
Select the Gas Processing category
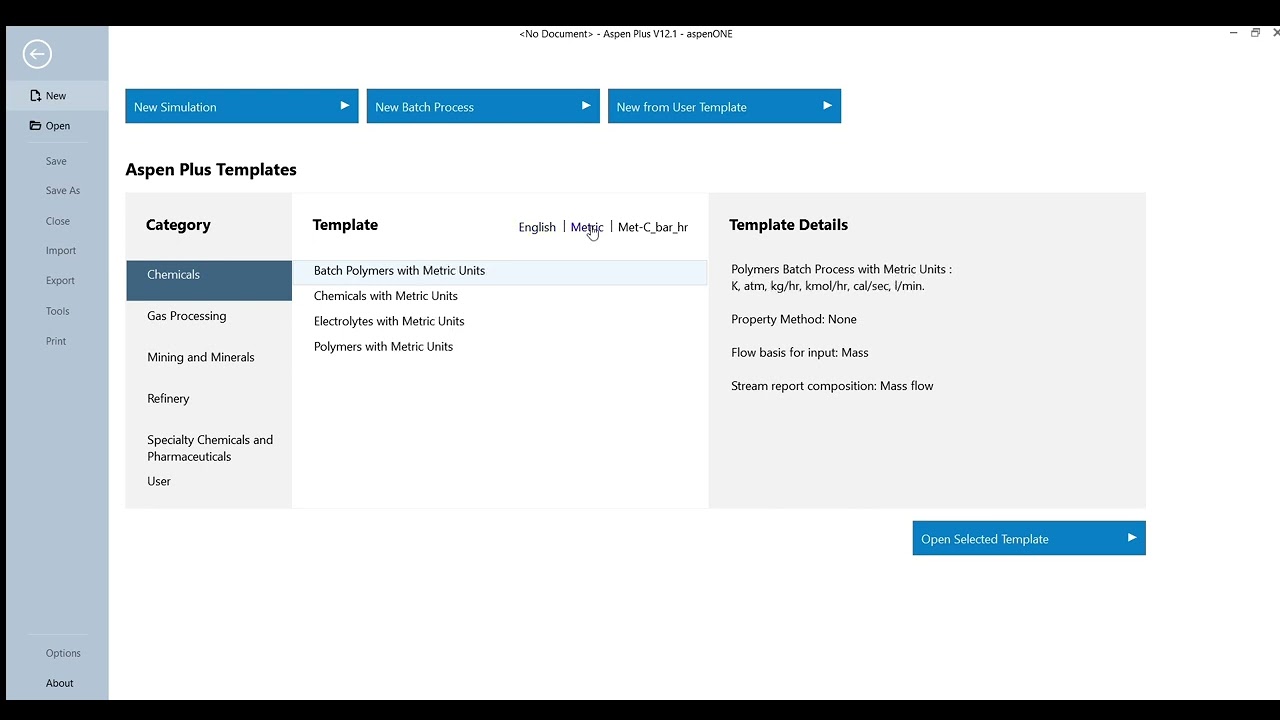187,316
